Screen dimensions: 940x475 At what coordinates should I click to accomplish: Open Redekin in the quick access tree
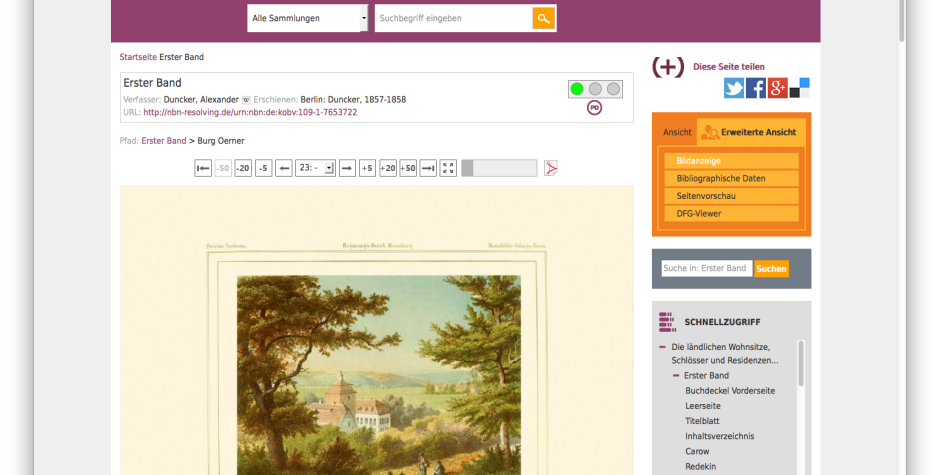[700, 466]
